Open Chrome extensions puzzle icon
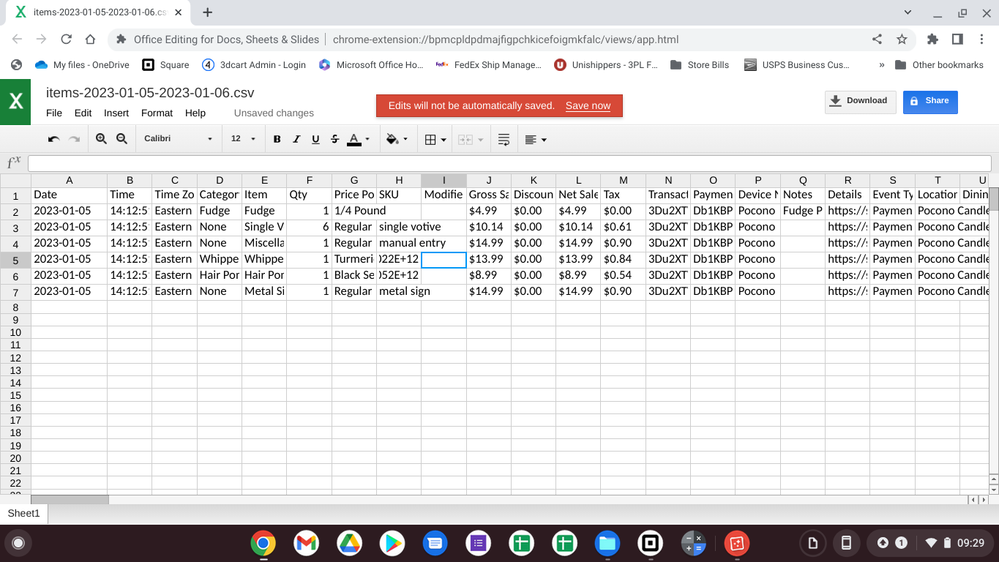The image size is (999, 562). click(932, 40)
